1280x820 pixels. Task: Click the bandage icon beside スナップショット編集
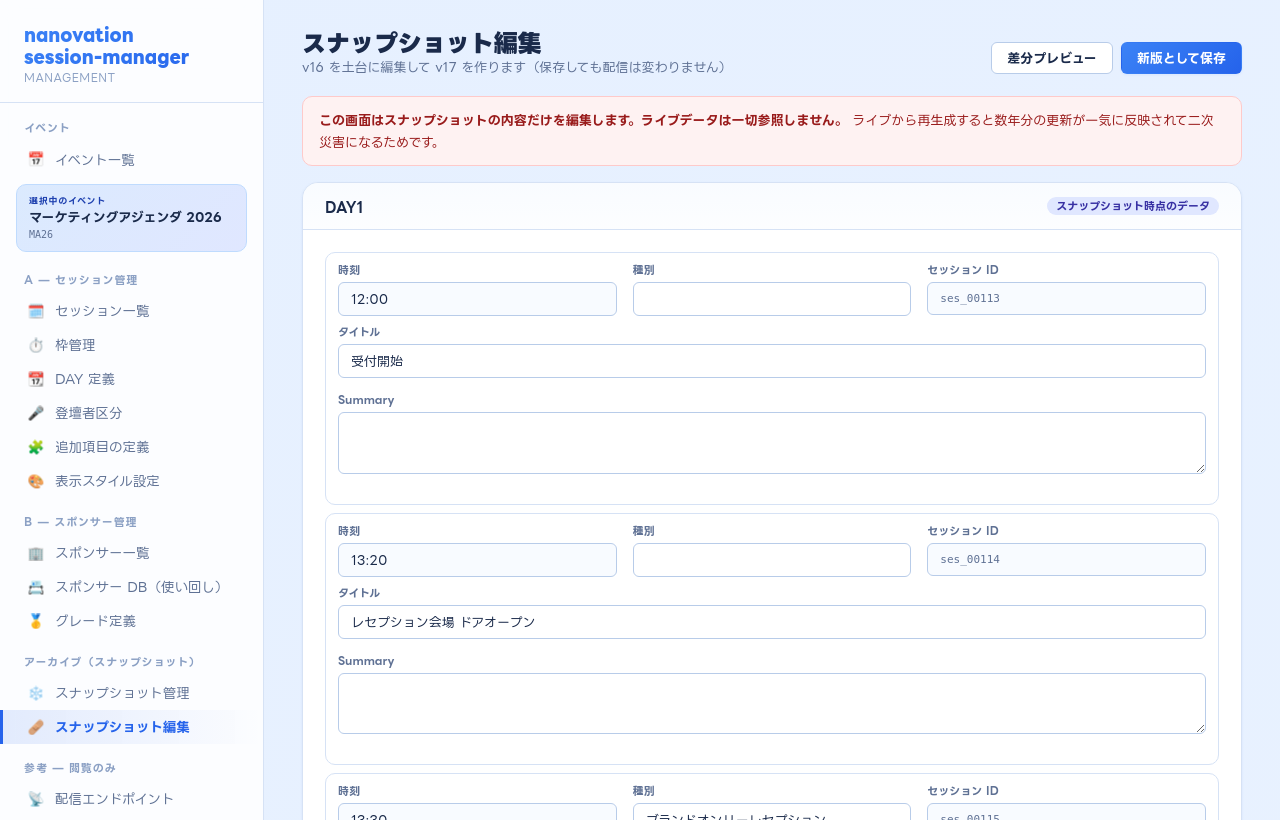pos(36,727)
